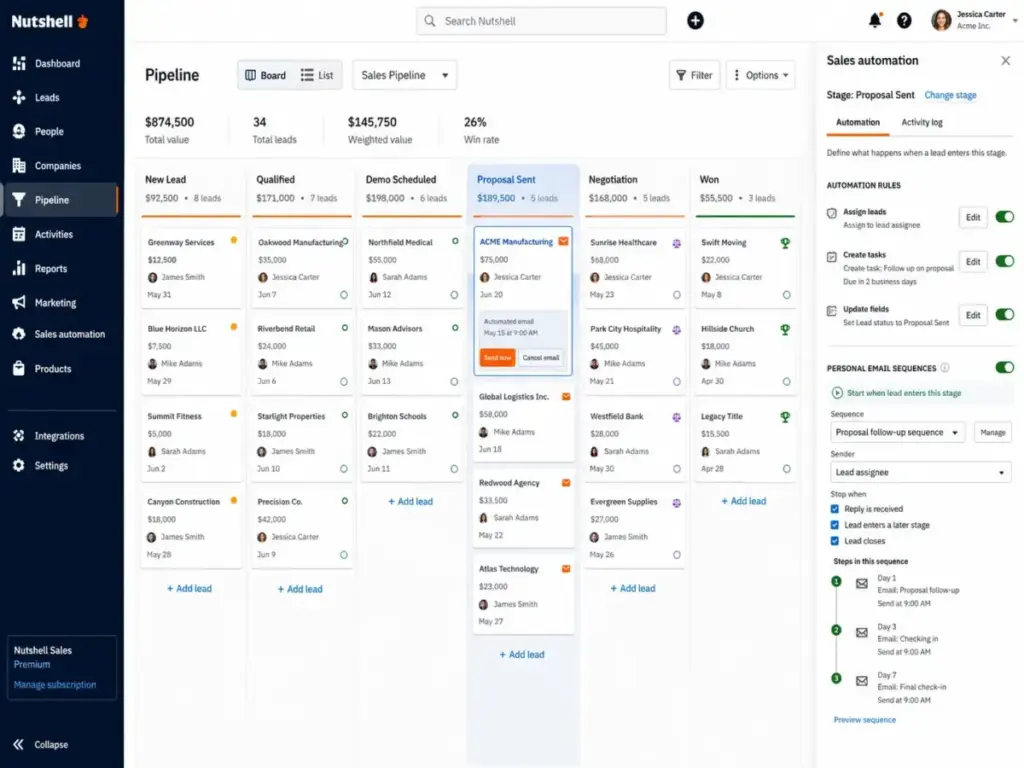The height and width of the screenshot is (768, 1024).
Task: Click status icon on Sunrise Healthcare card
Action: click(677, 244)
